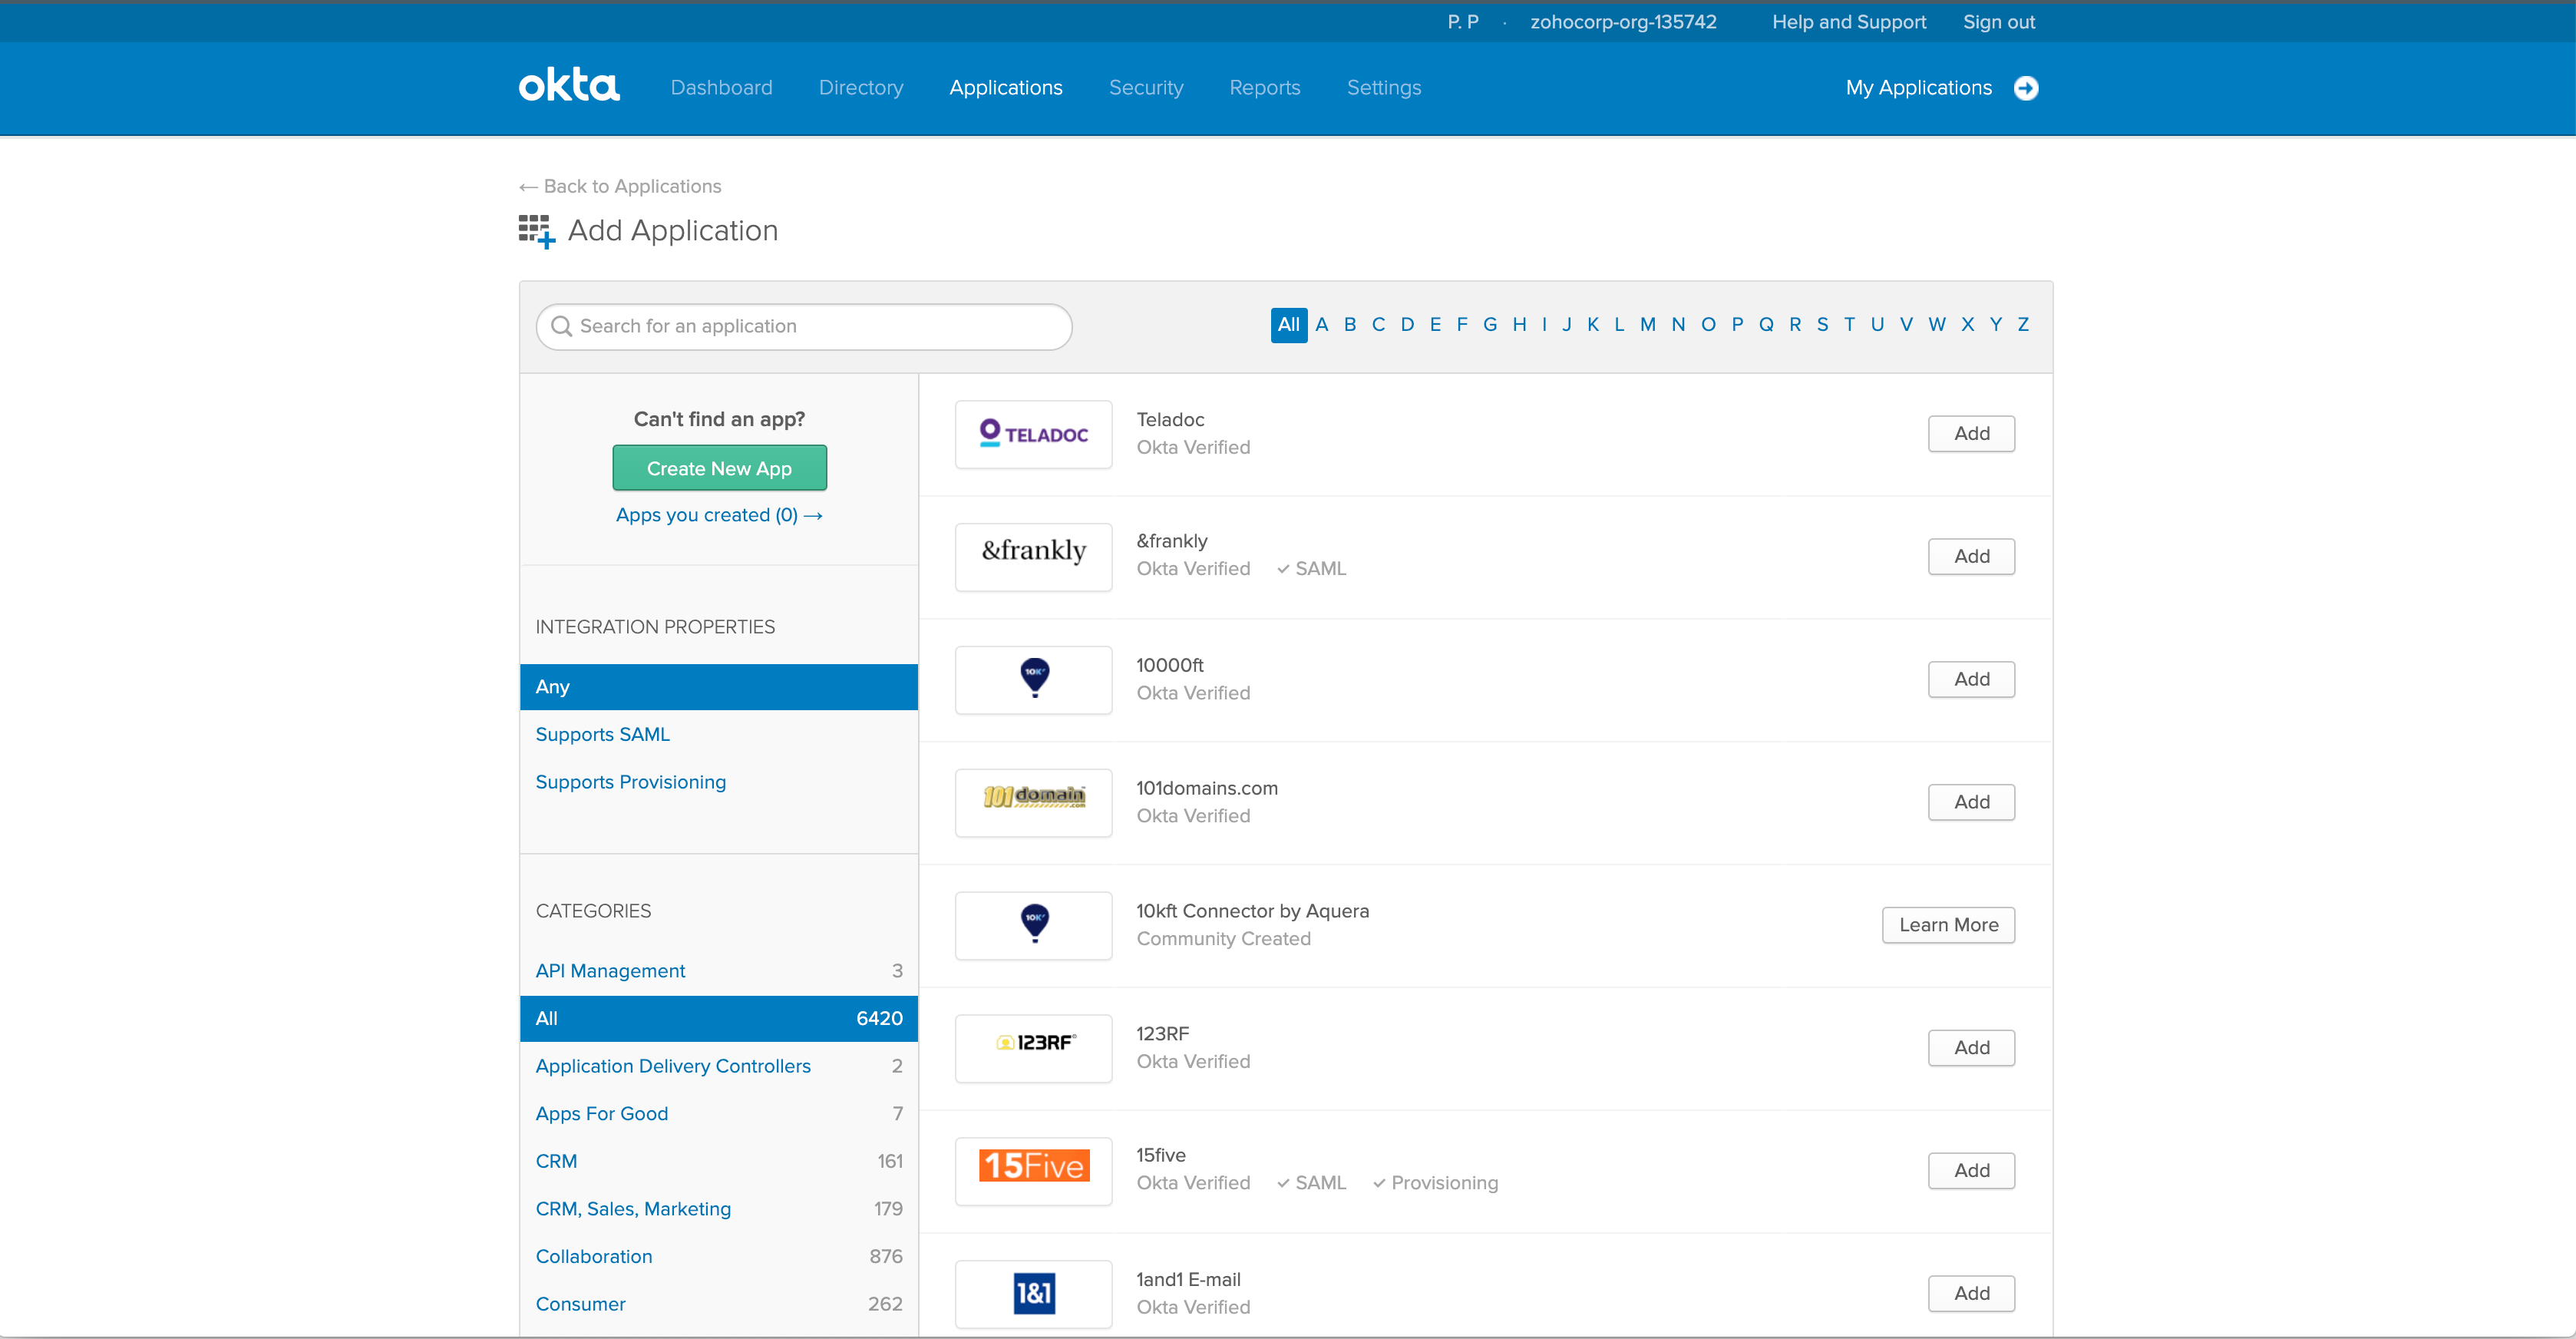Viewport: 2576px width, 1339px height.
Task: Click the 123RF logo icon
Action: point(1033,1047)
